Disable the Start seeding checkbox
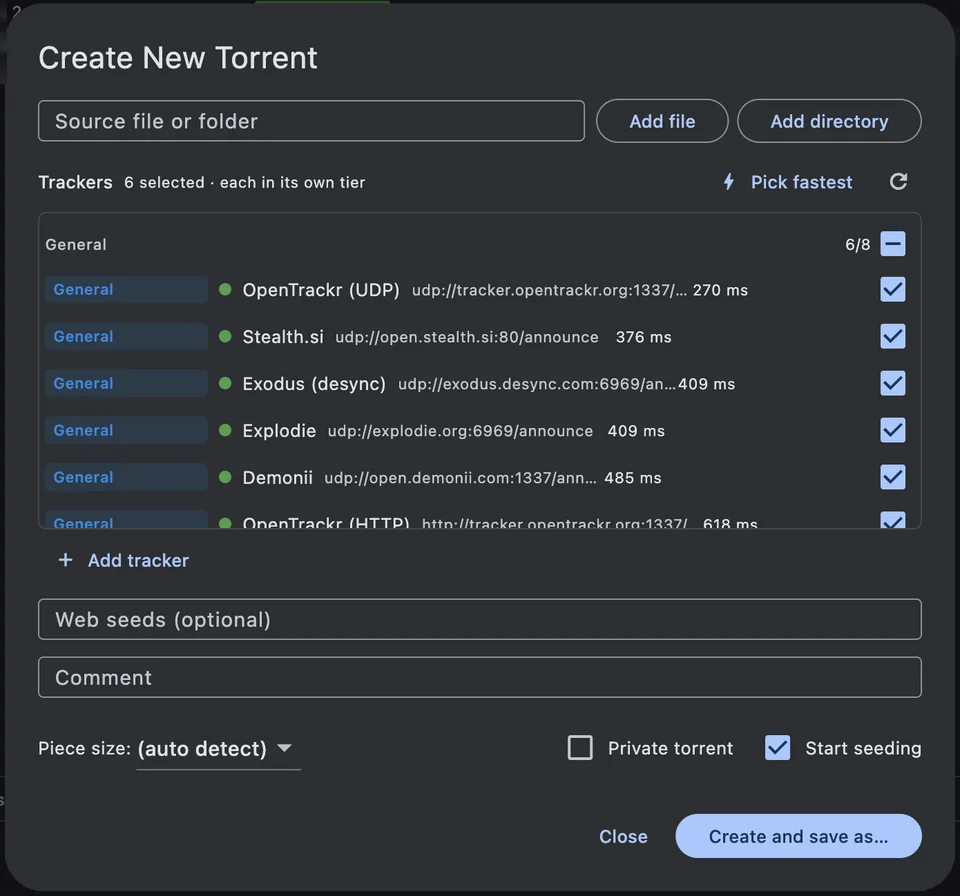This screenshot has height=896, width=960. [778, 748]
